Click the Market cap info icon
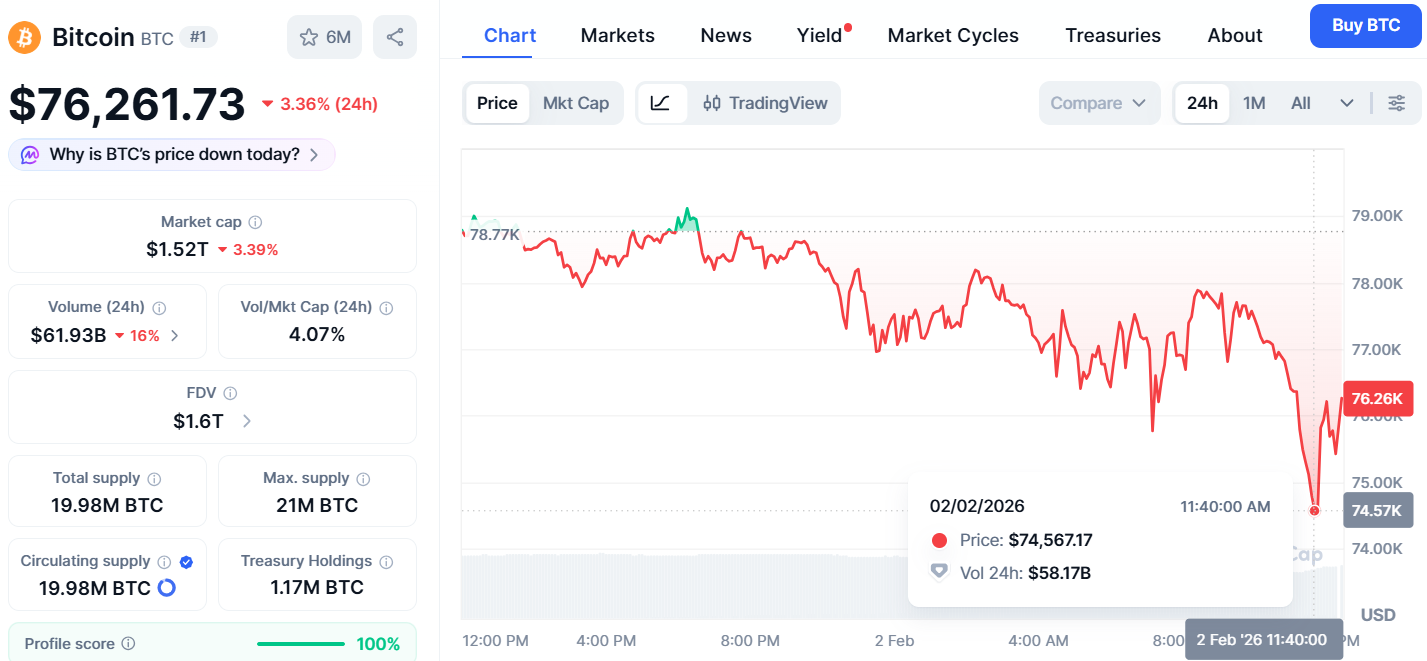Image resolution: width=1427 pixels, height=661 pixels. point(255,222)
